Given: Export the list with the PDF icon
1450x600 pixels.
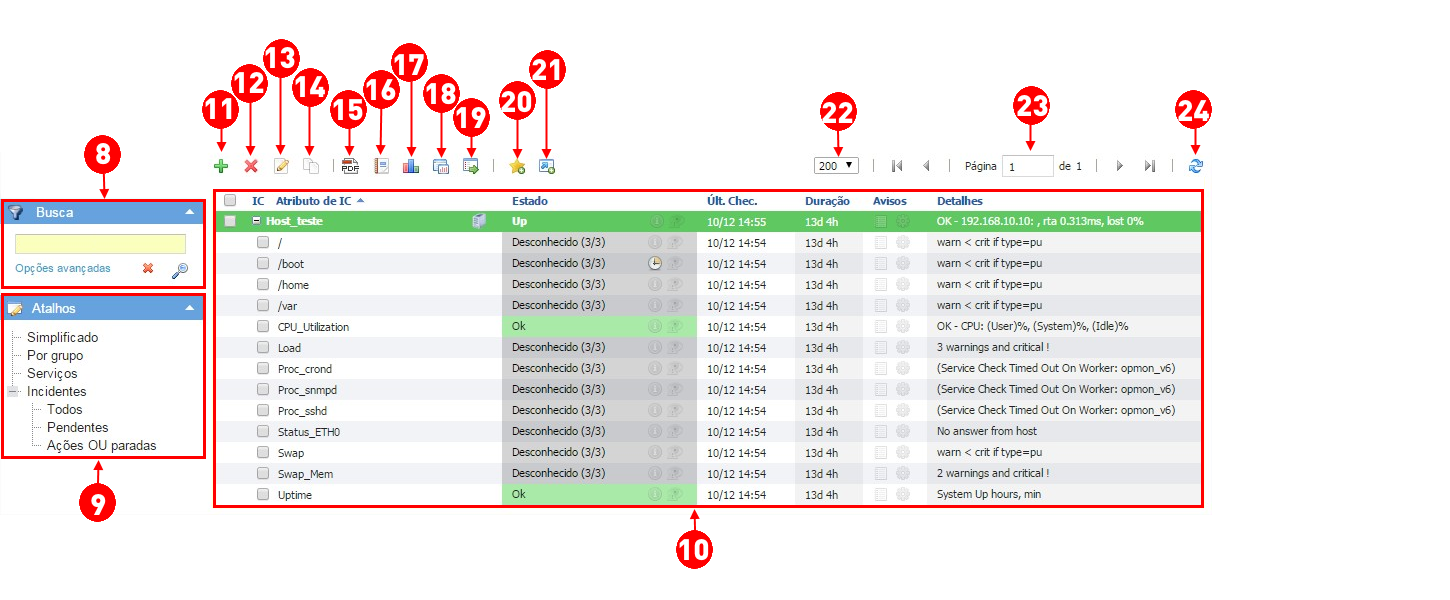Looking at the screenshot, I should (x=350, y=167).
